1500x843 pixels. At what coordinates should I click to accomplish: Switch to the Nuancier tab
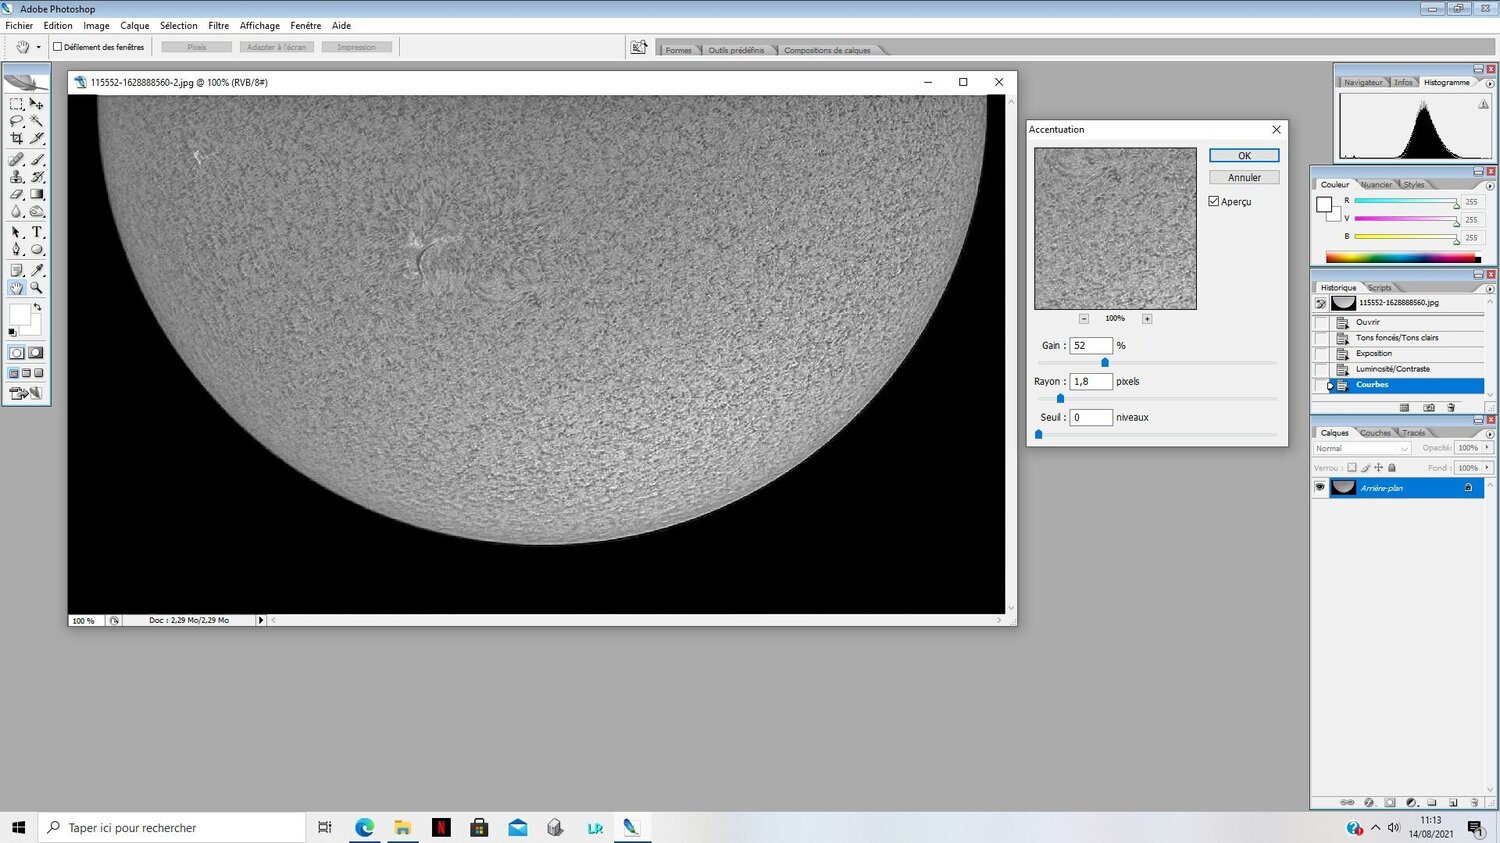pyautogui.click(x=1376, y=185)
